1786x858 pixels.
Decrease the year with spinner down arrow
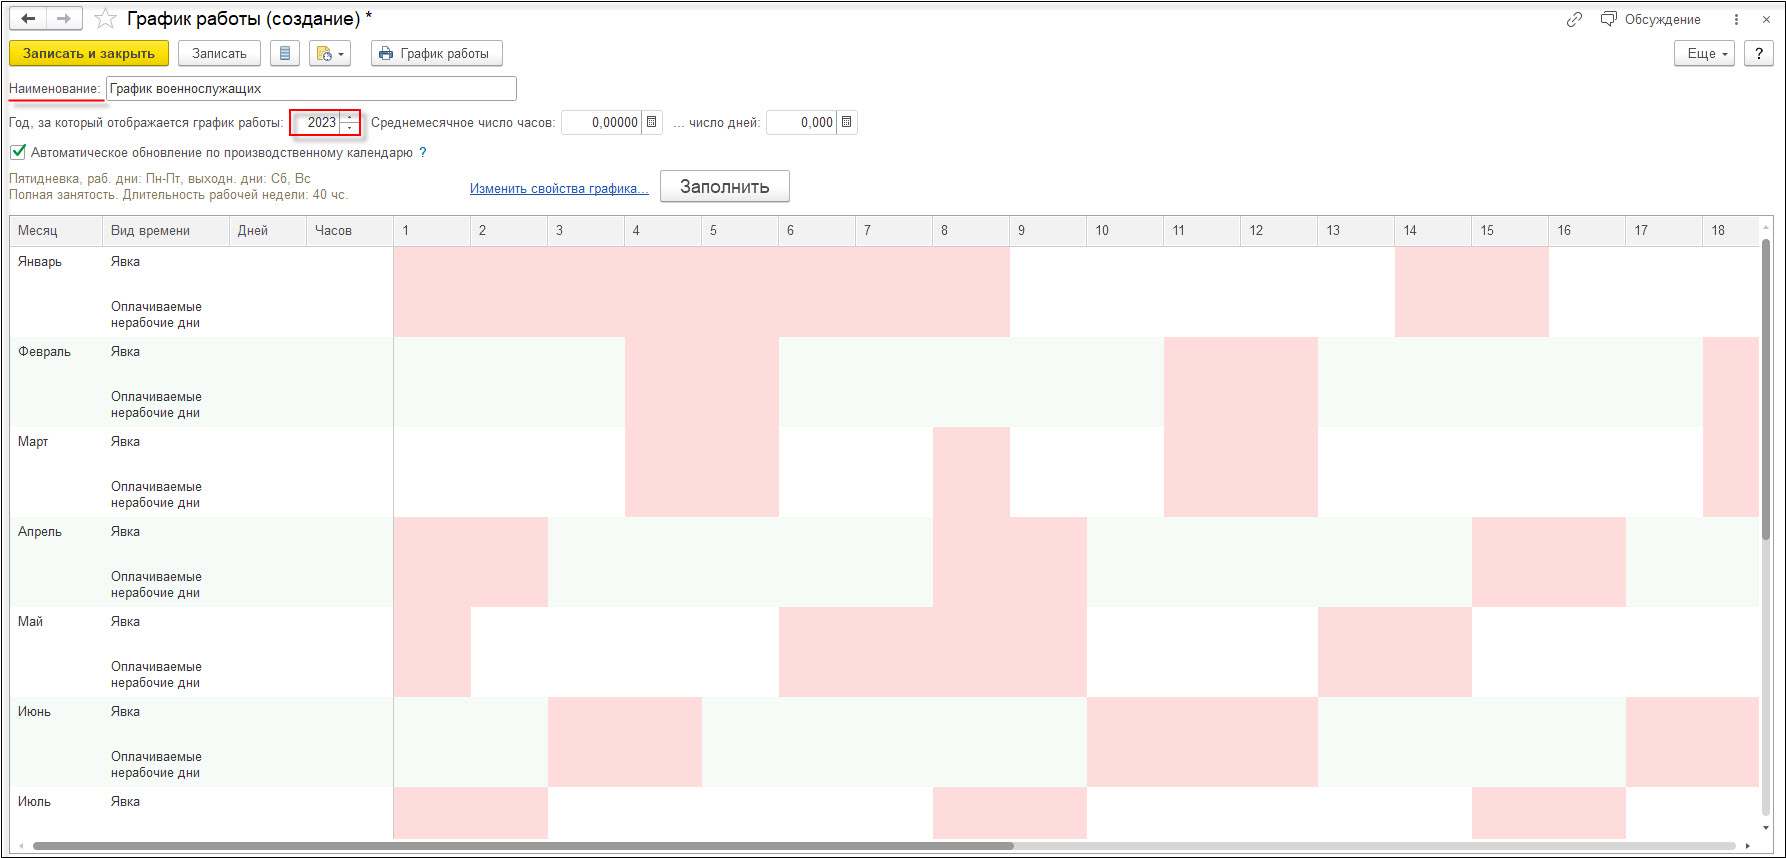pyautogui.click(x=350, y=128)
